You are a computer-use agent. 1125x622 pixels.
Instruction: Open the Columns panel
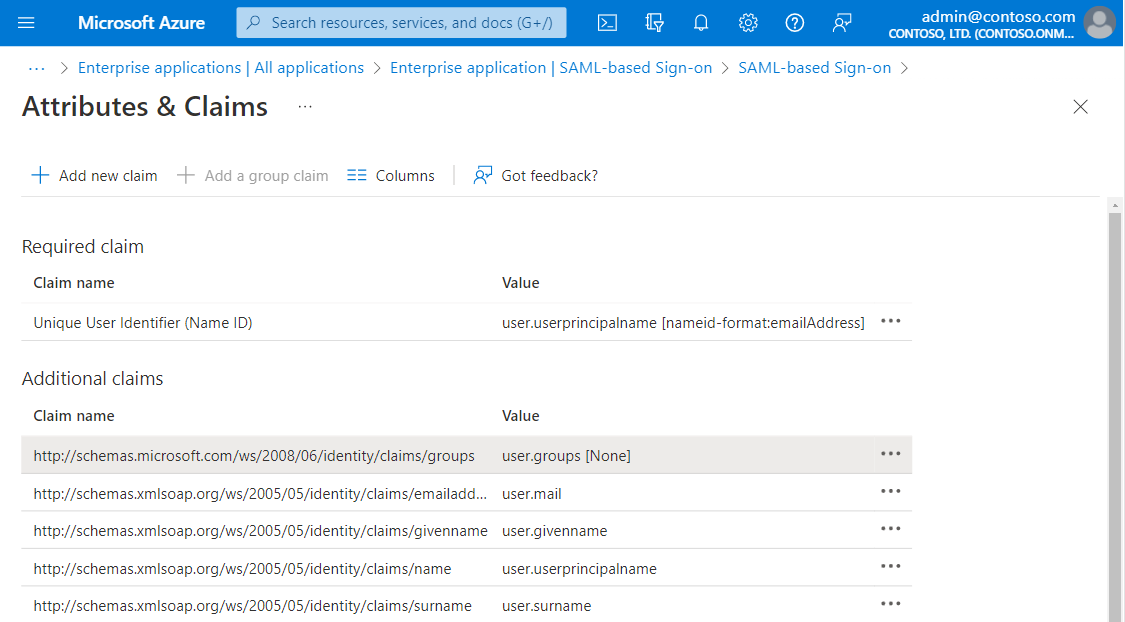390,175
